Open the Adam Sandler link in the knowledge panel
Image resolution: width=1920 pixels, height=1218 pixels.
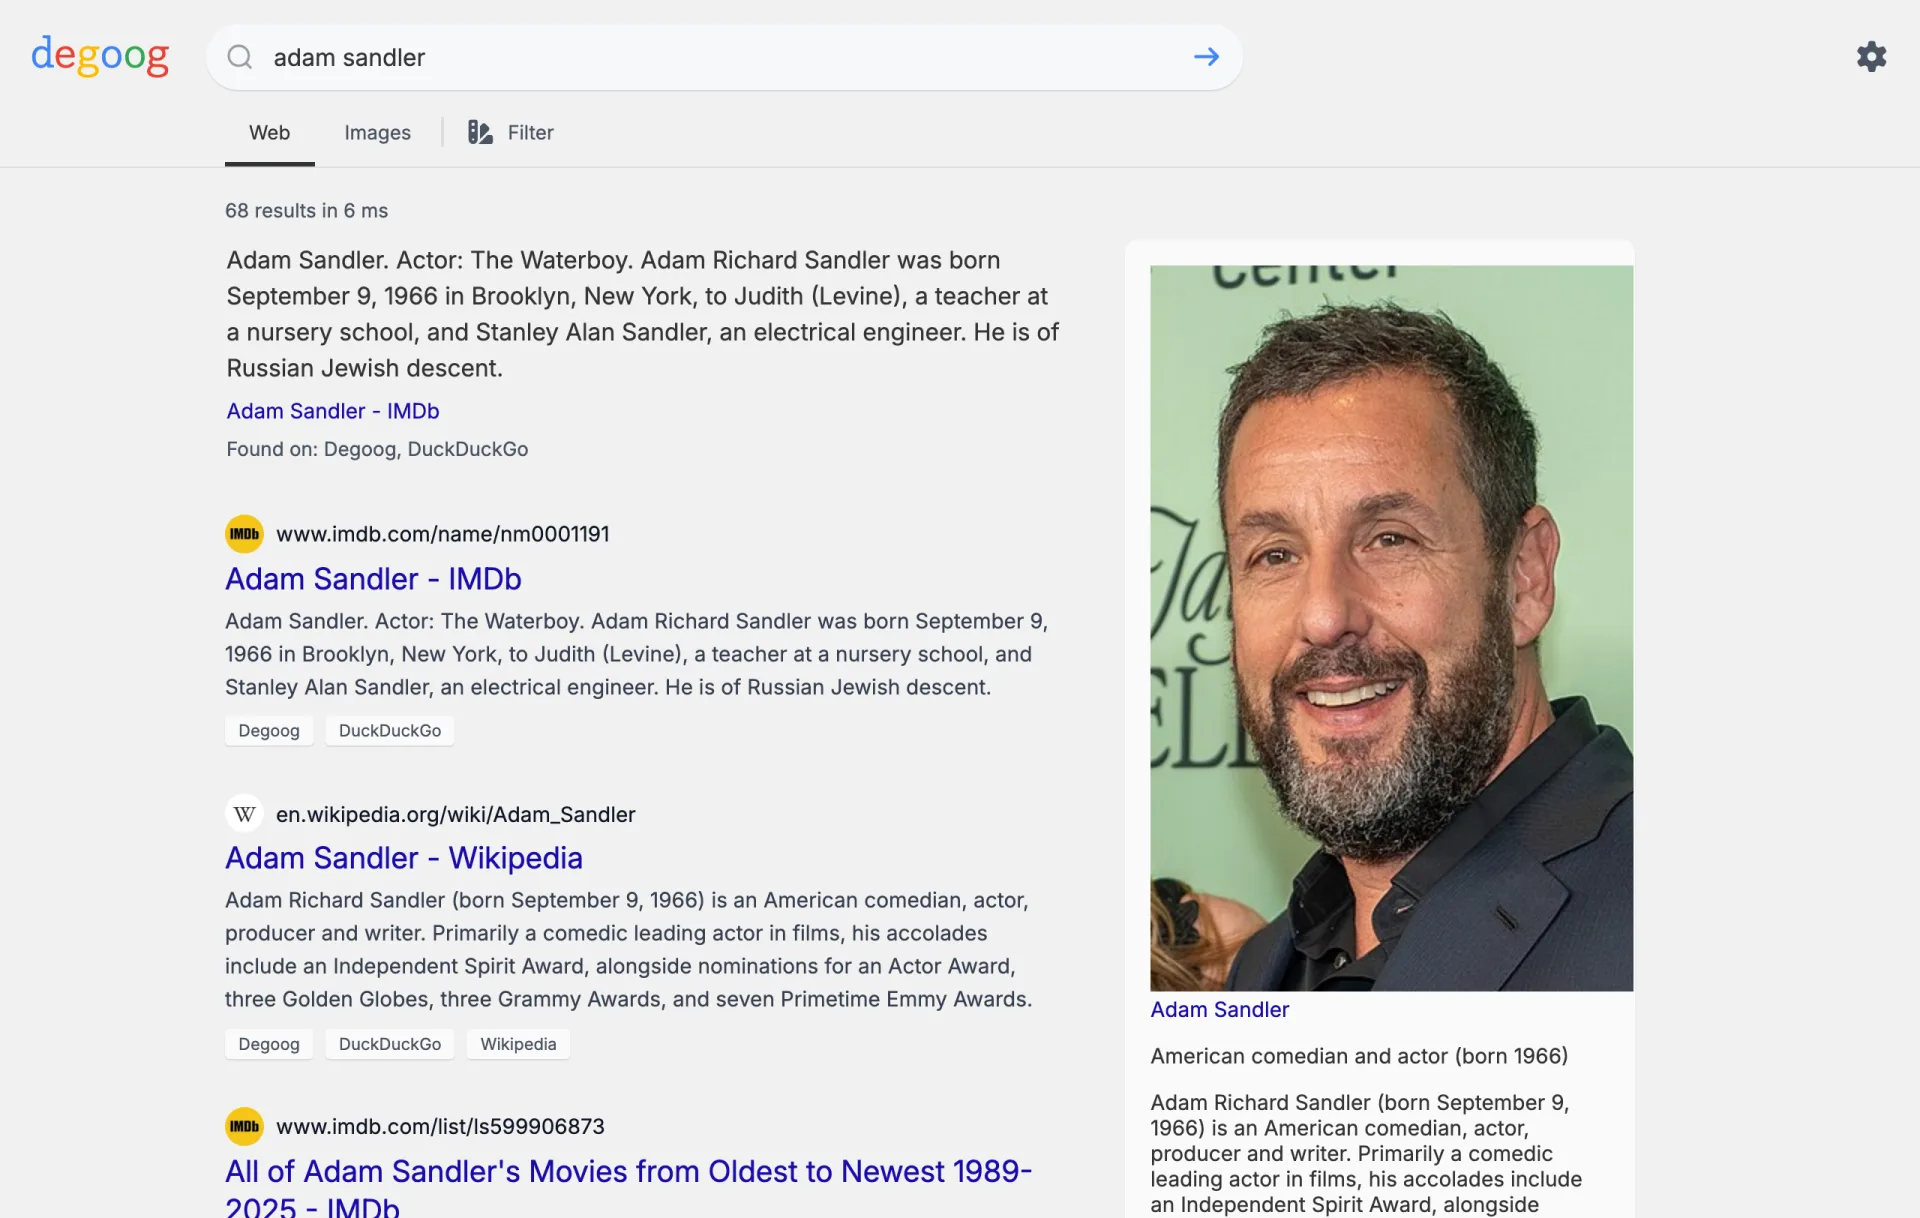pyautogui.click(x=1219, y=1010)
